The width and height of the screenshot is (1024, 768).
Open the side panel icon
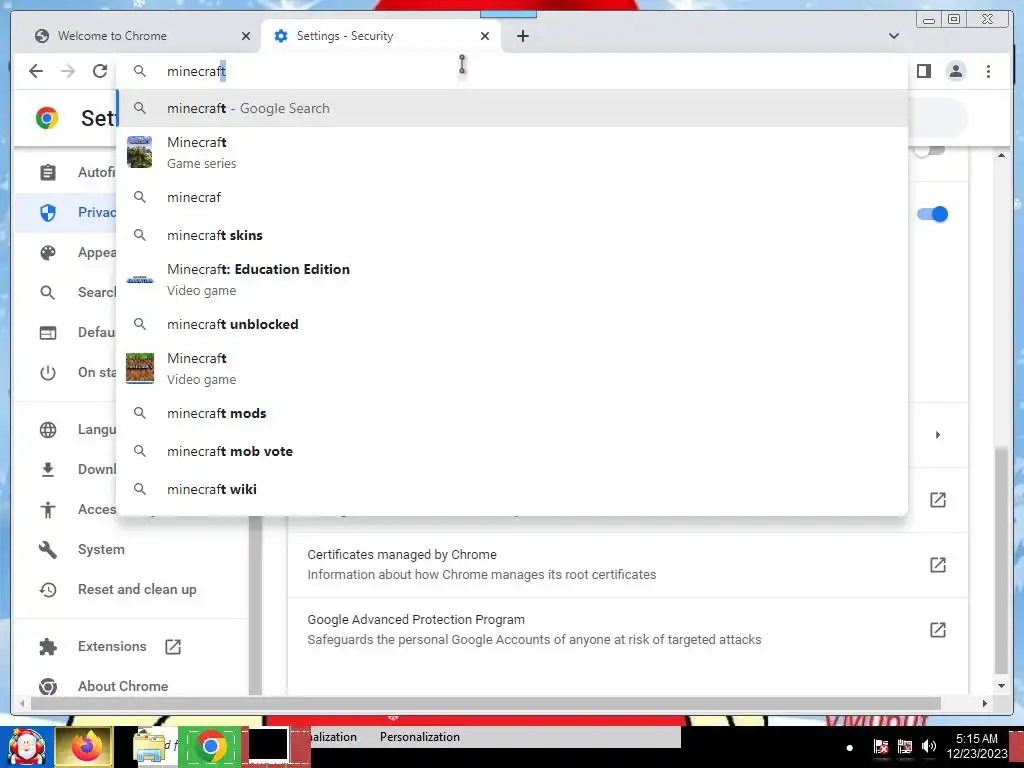pyautogui.click(x=923, y=71)
